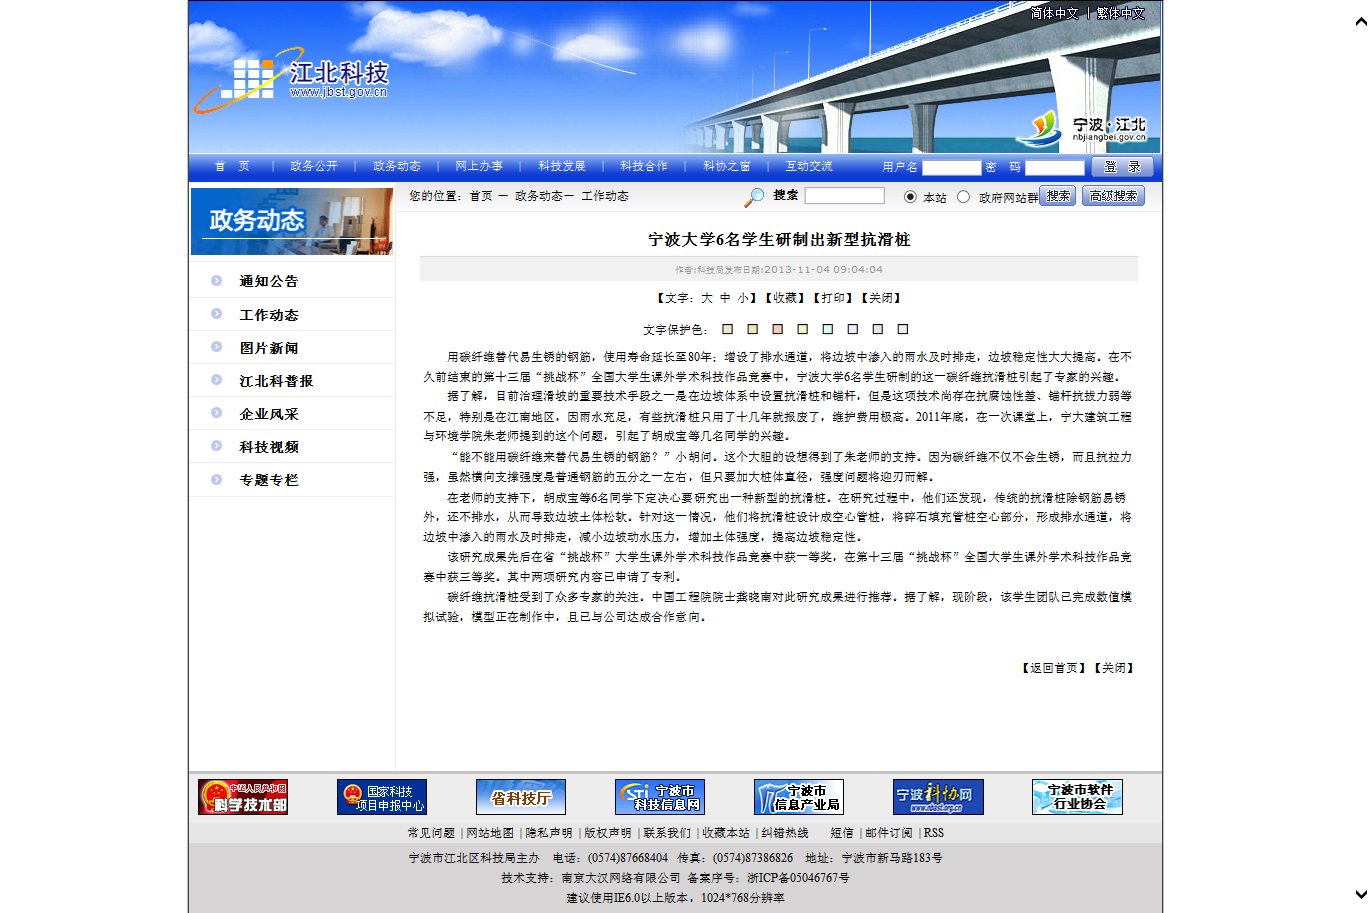The image size is (1370, 913).
Task: Open the 宁波市科技信息网 banner
Action: [660, 797]
